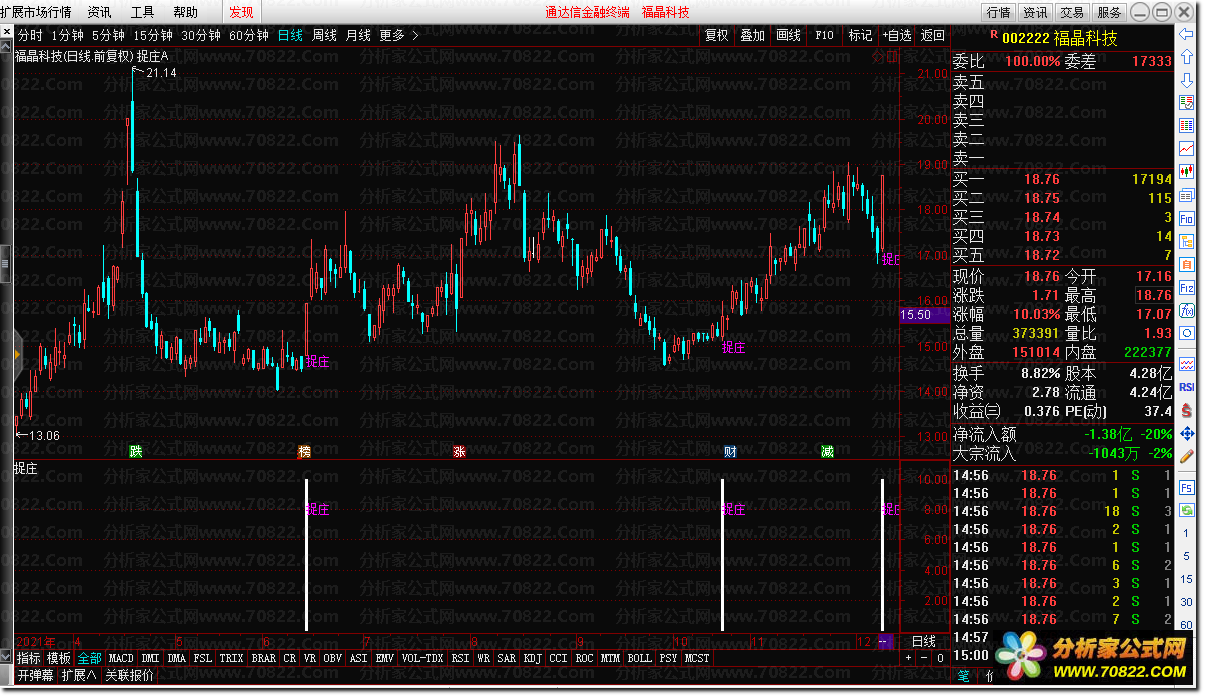
Task: Open the 叠加 overlay option
Action: (x=752, y=35)
